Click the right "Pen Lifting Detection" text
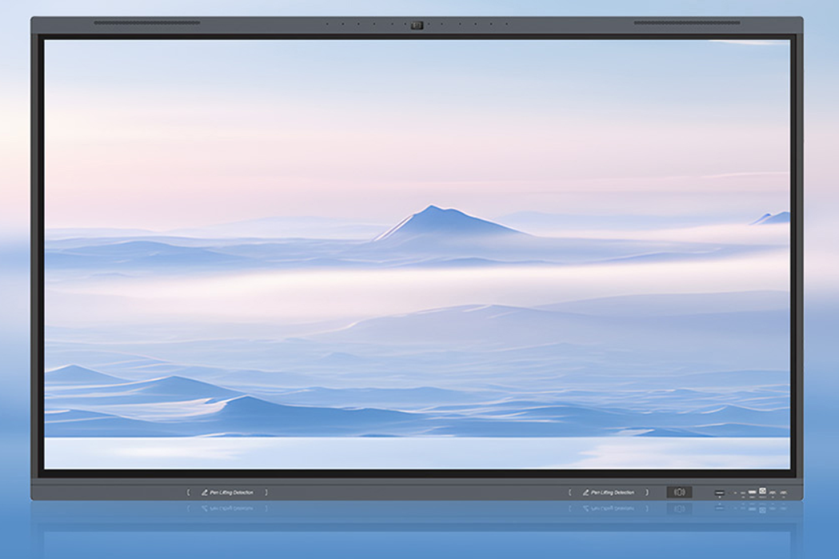The height and width of the screenshot is (559, 839). (x=612, y=492)
